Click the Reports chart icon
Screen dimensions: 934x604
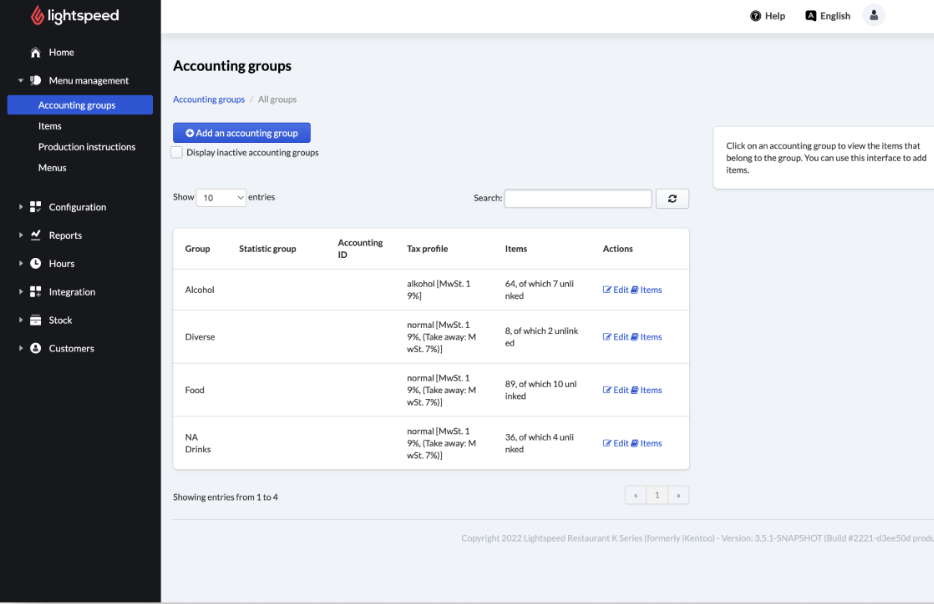click(36, 236)
